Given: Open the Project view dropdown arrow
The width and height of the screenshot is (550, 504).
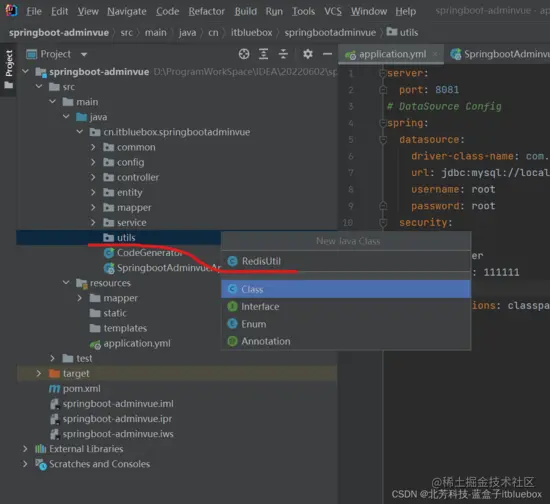Looking at the screenshot, I should pyautogui.click(x=83, y=54).
